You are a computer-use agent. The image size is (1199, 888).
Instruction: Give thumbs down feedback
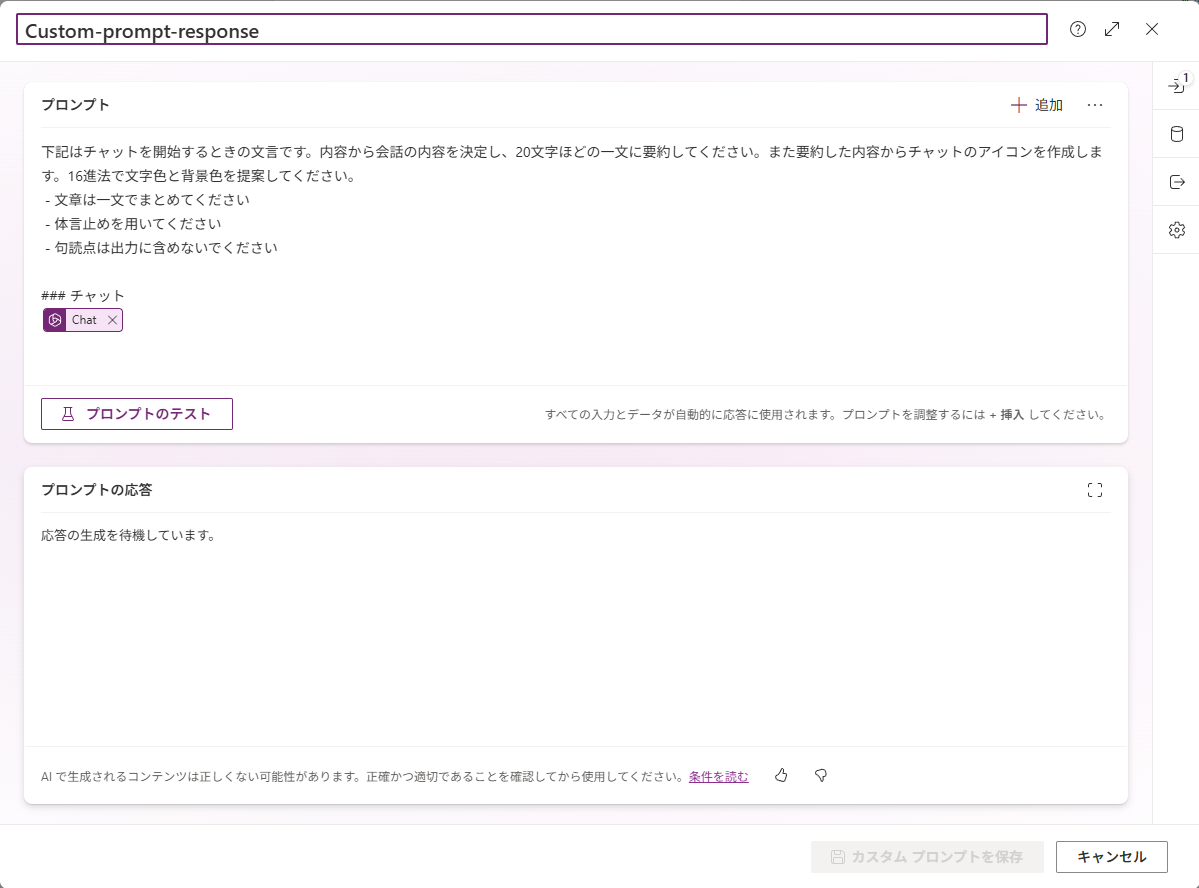[820, 776]
